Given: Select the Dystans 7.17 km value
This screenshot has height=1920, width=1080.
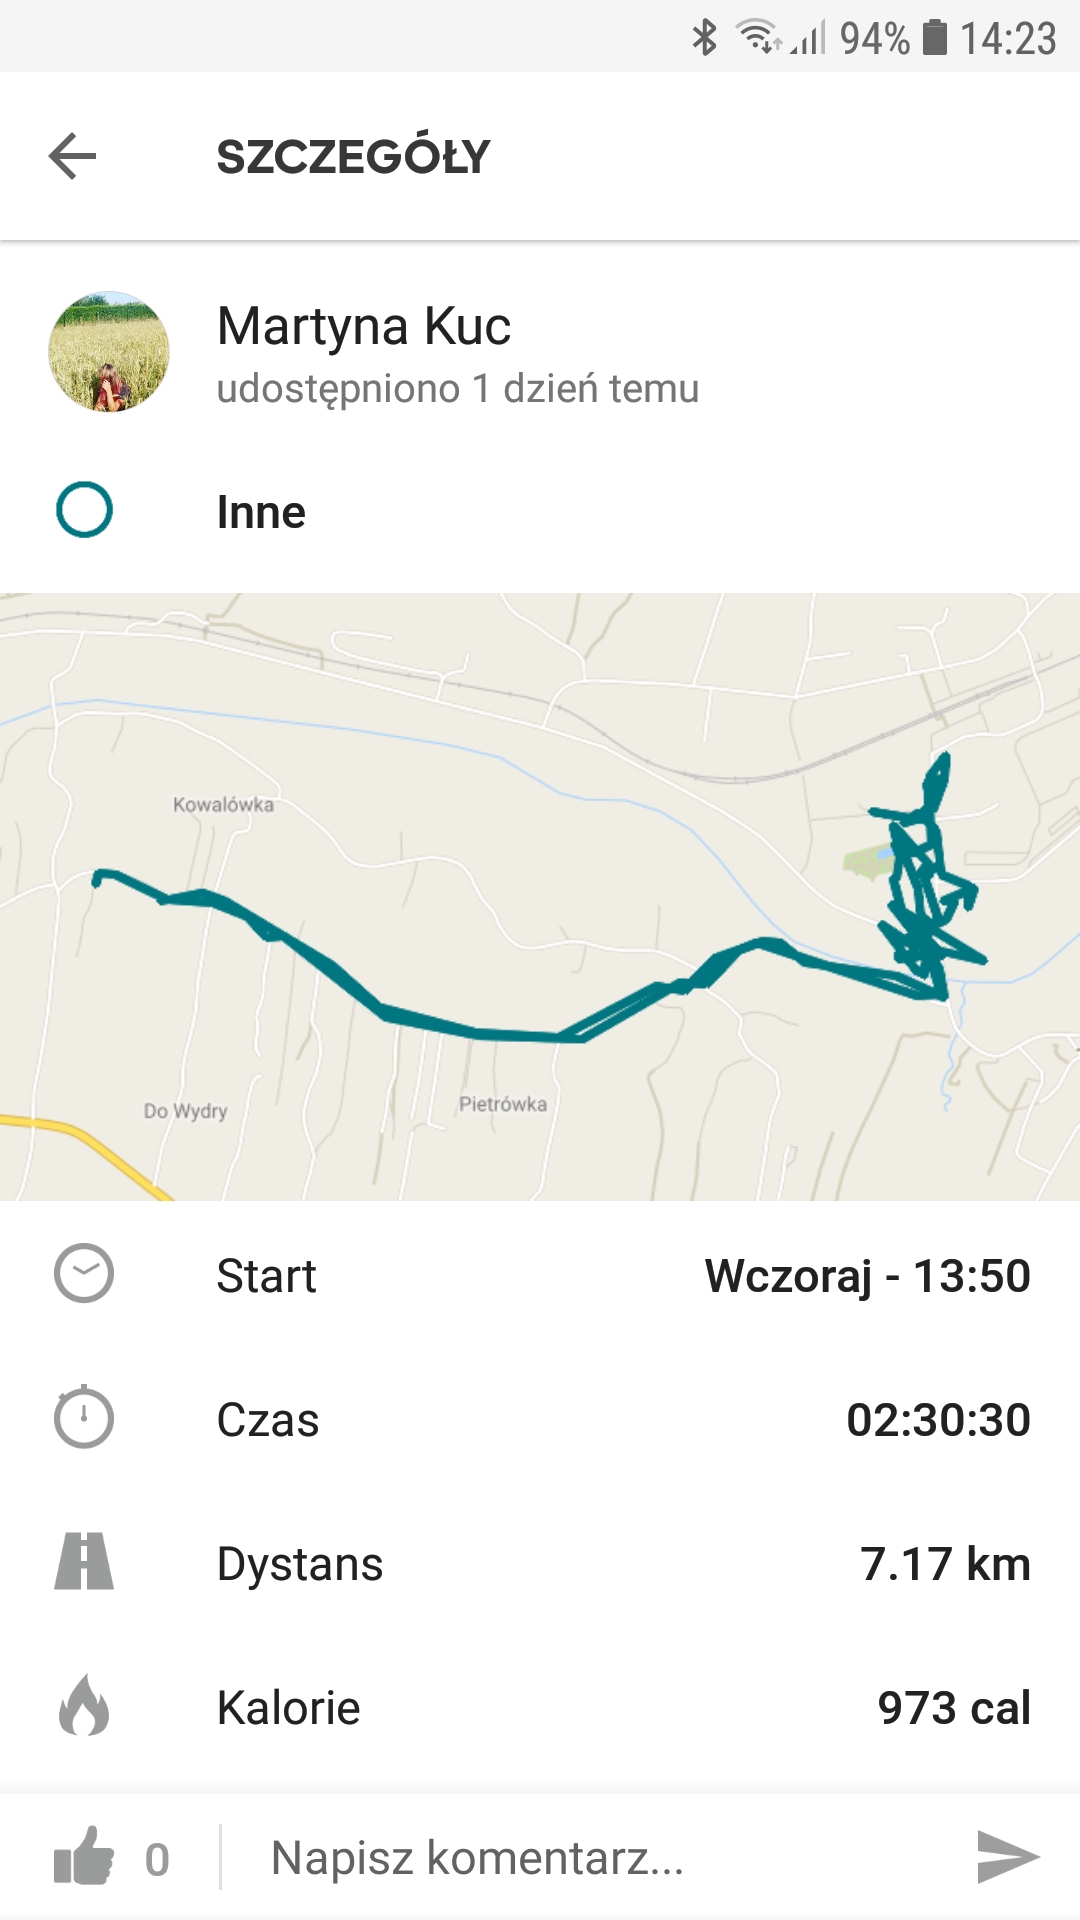Looking at the screenshot, I should (x=945, y=1564).
